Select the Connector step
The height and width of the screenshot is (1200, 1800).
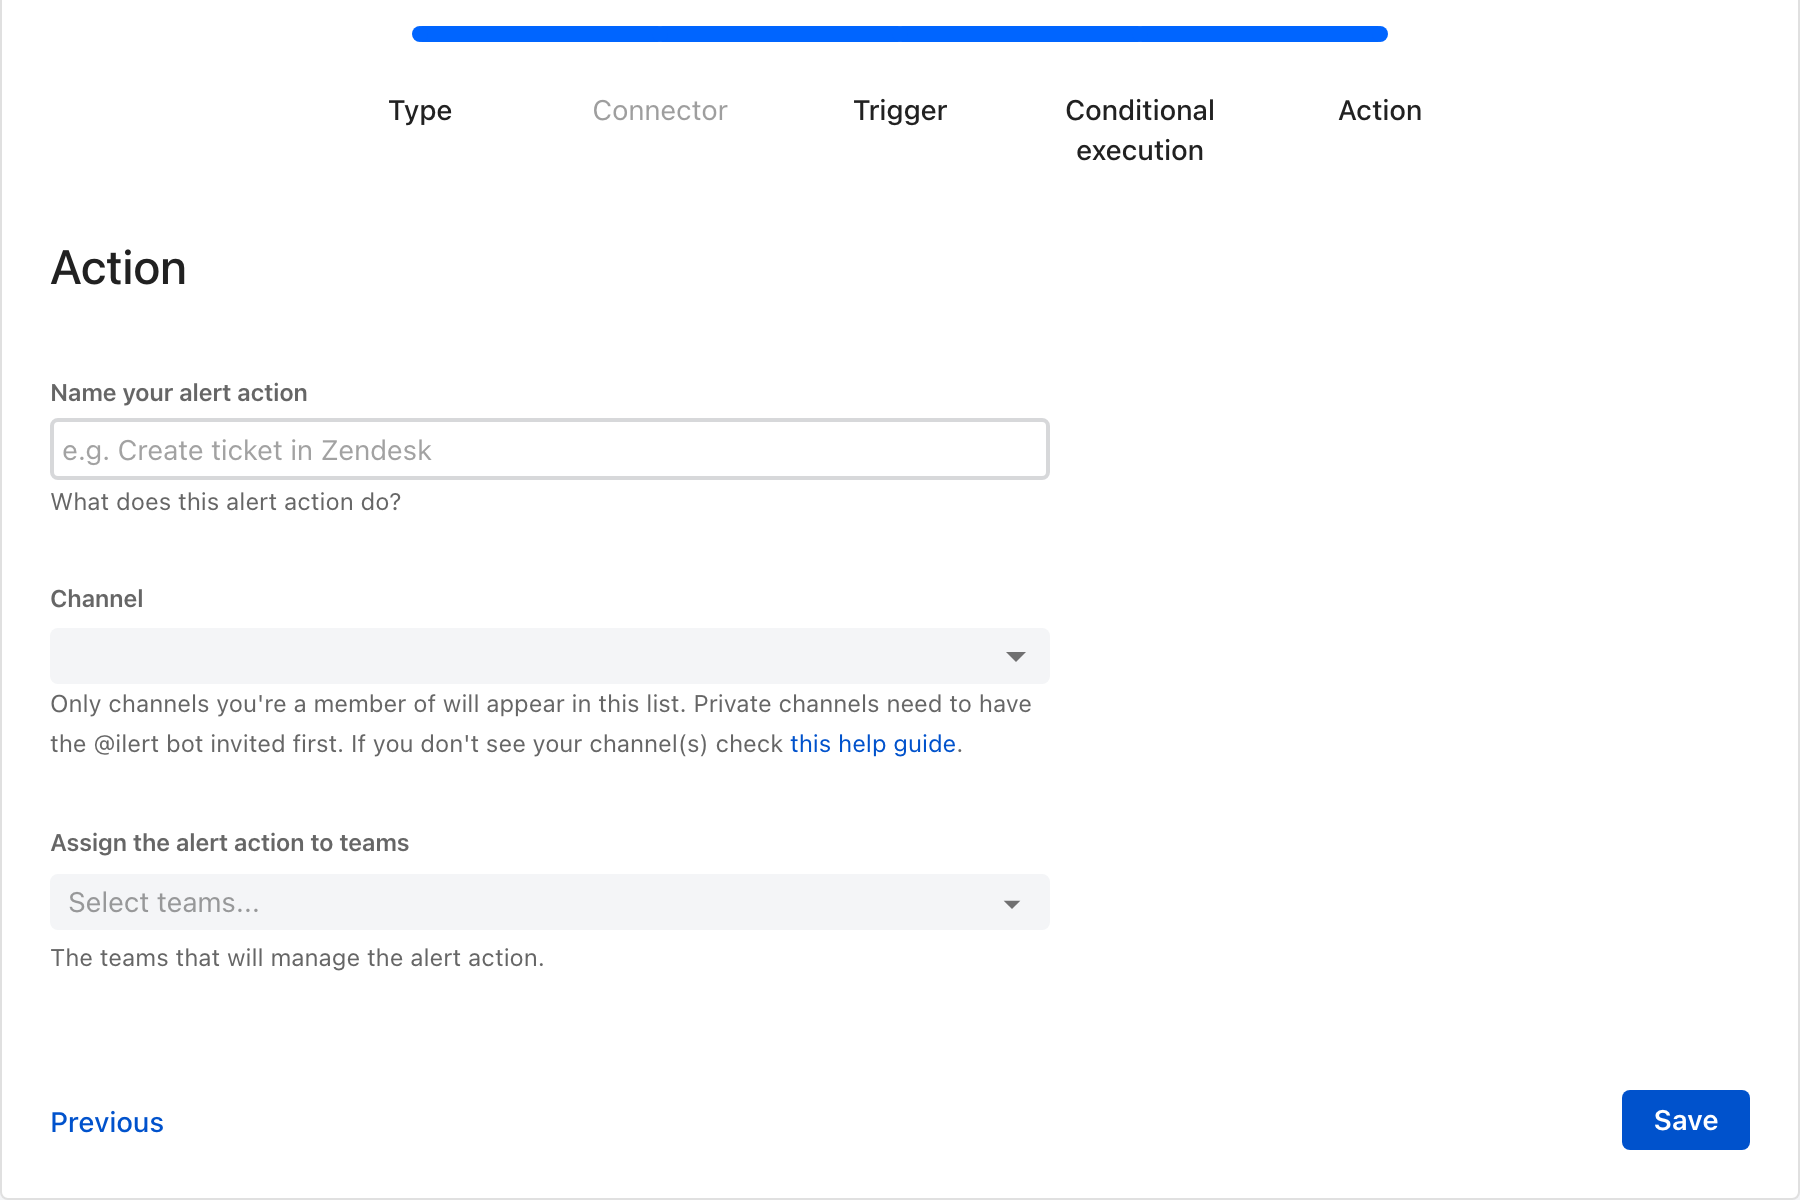tap(660, 110)
